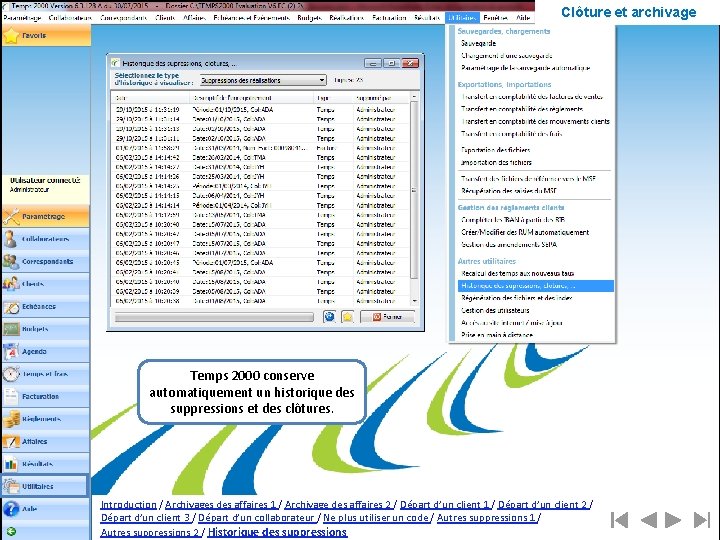Open the Règlements sidebar section
Screen dimensions: 720x540
coord(45,419)
